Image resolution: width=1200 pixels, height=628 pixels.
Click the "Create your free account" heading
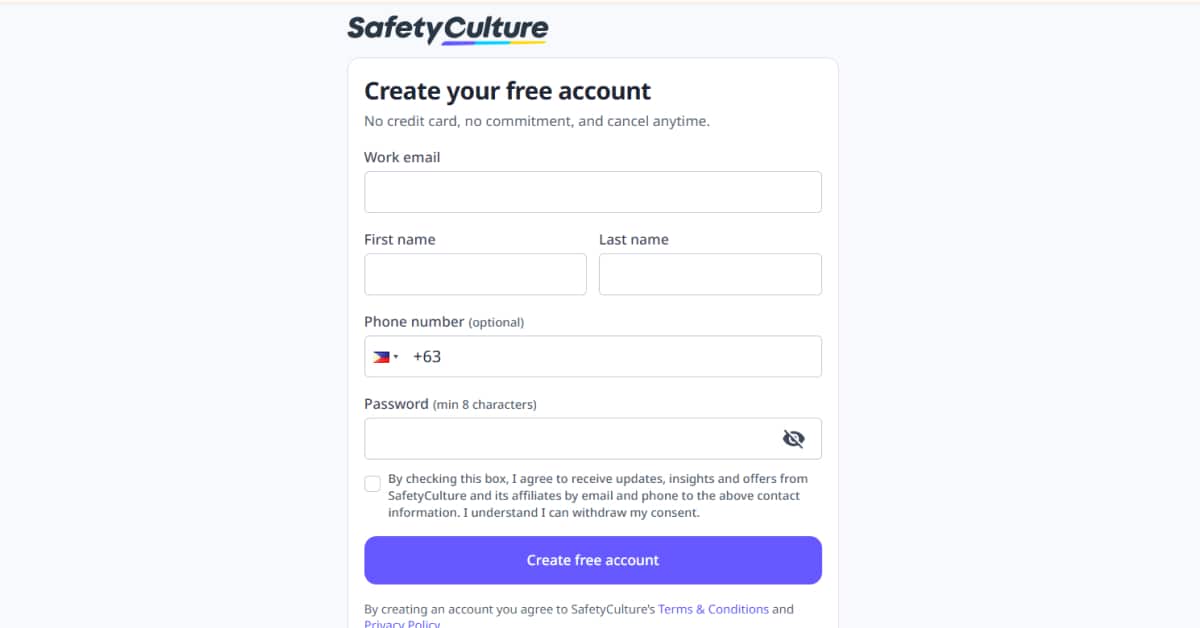click(x=507, y=91)
